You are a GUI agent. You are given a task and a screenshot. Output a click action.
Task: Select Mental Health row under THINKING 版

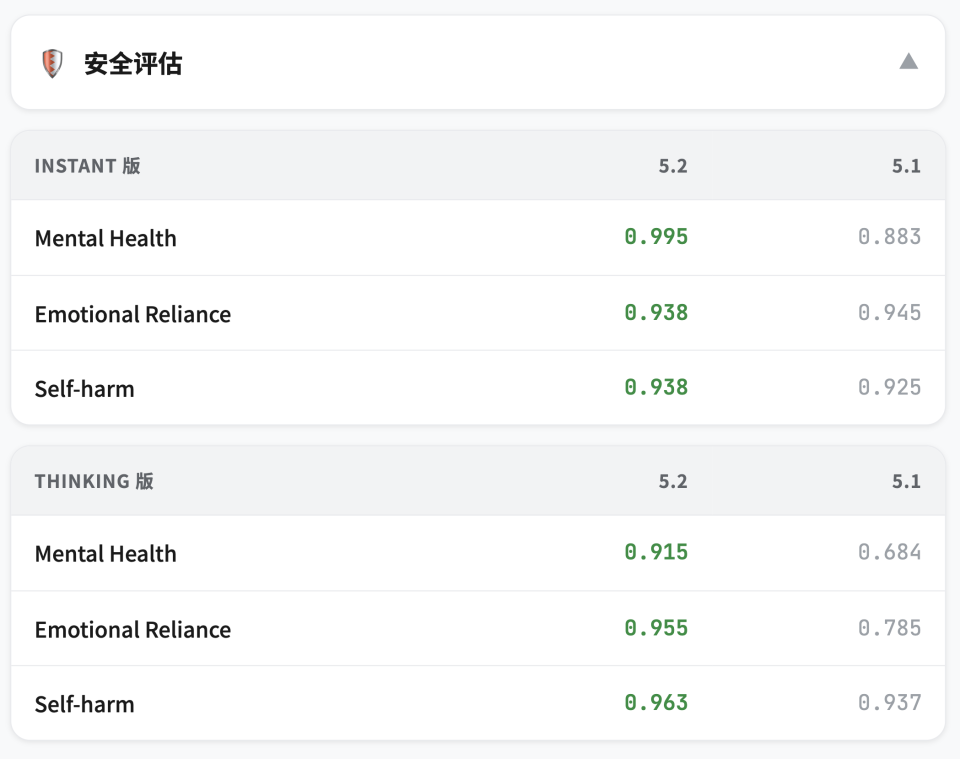(105, 553)
